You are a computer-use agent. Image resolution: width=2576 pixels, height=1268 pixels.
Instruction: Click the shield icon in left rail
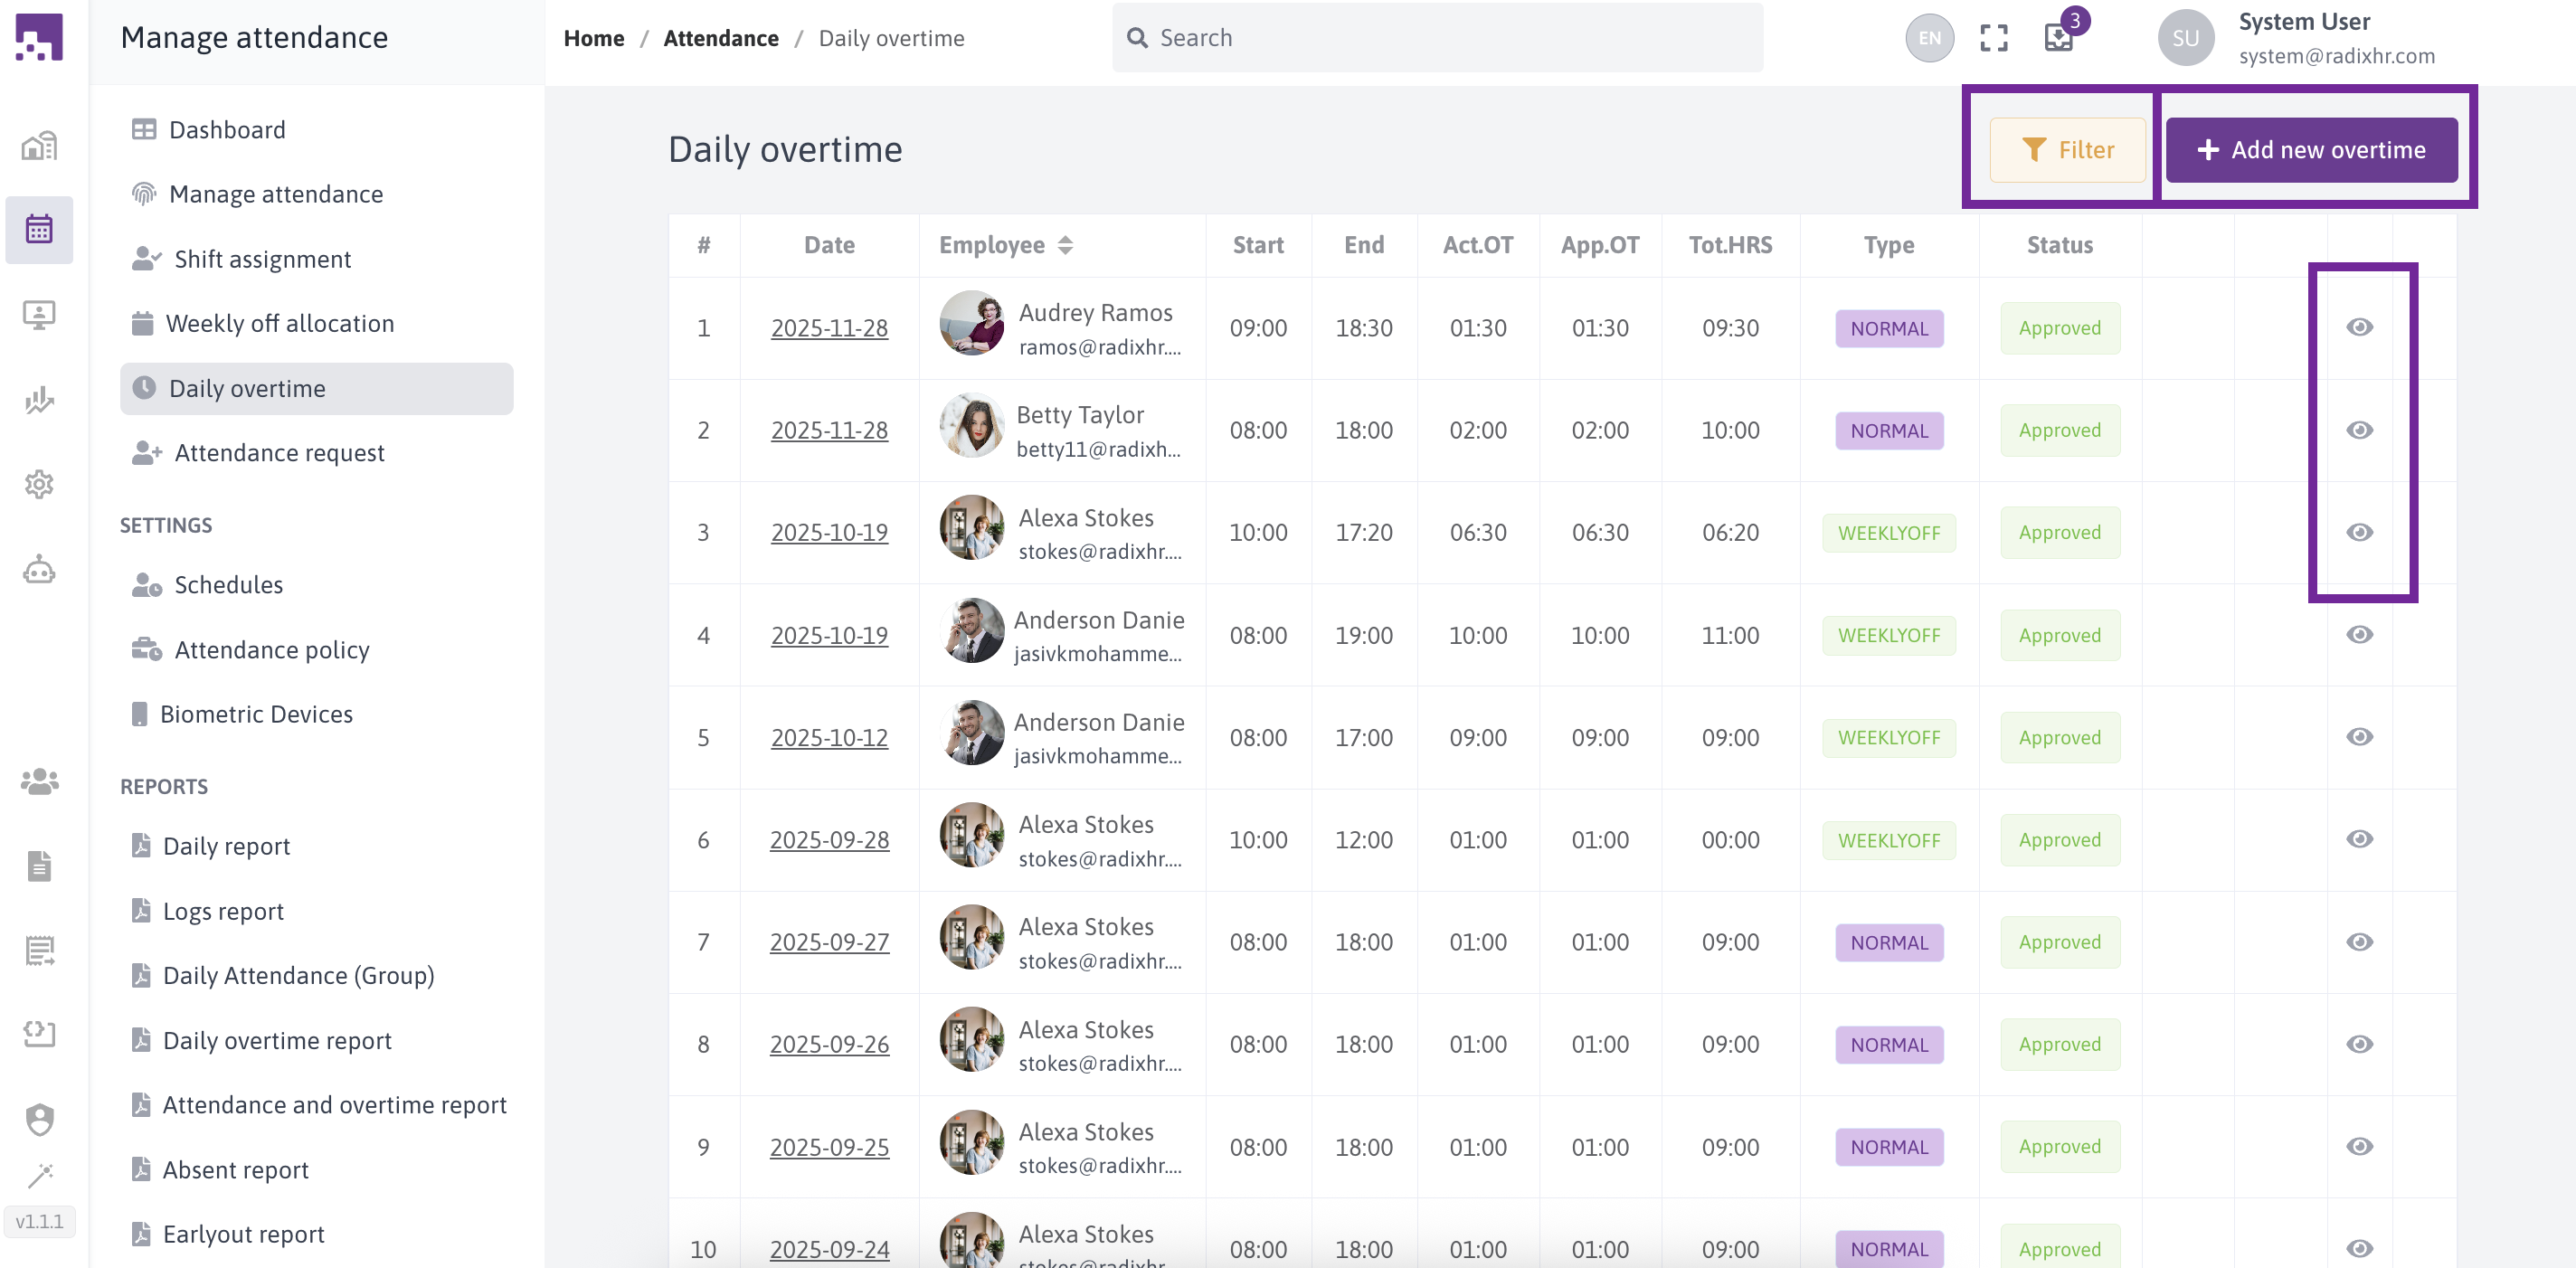point(39,1118)
